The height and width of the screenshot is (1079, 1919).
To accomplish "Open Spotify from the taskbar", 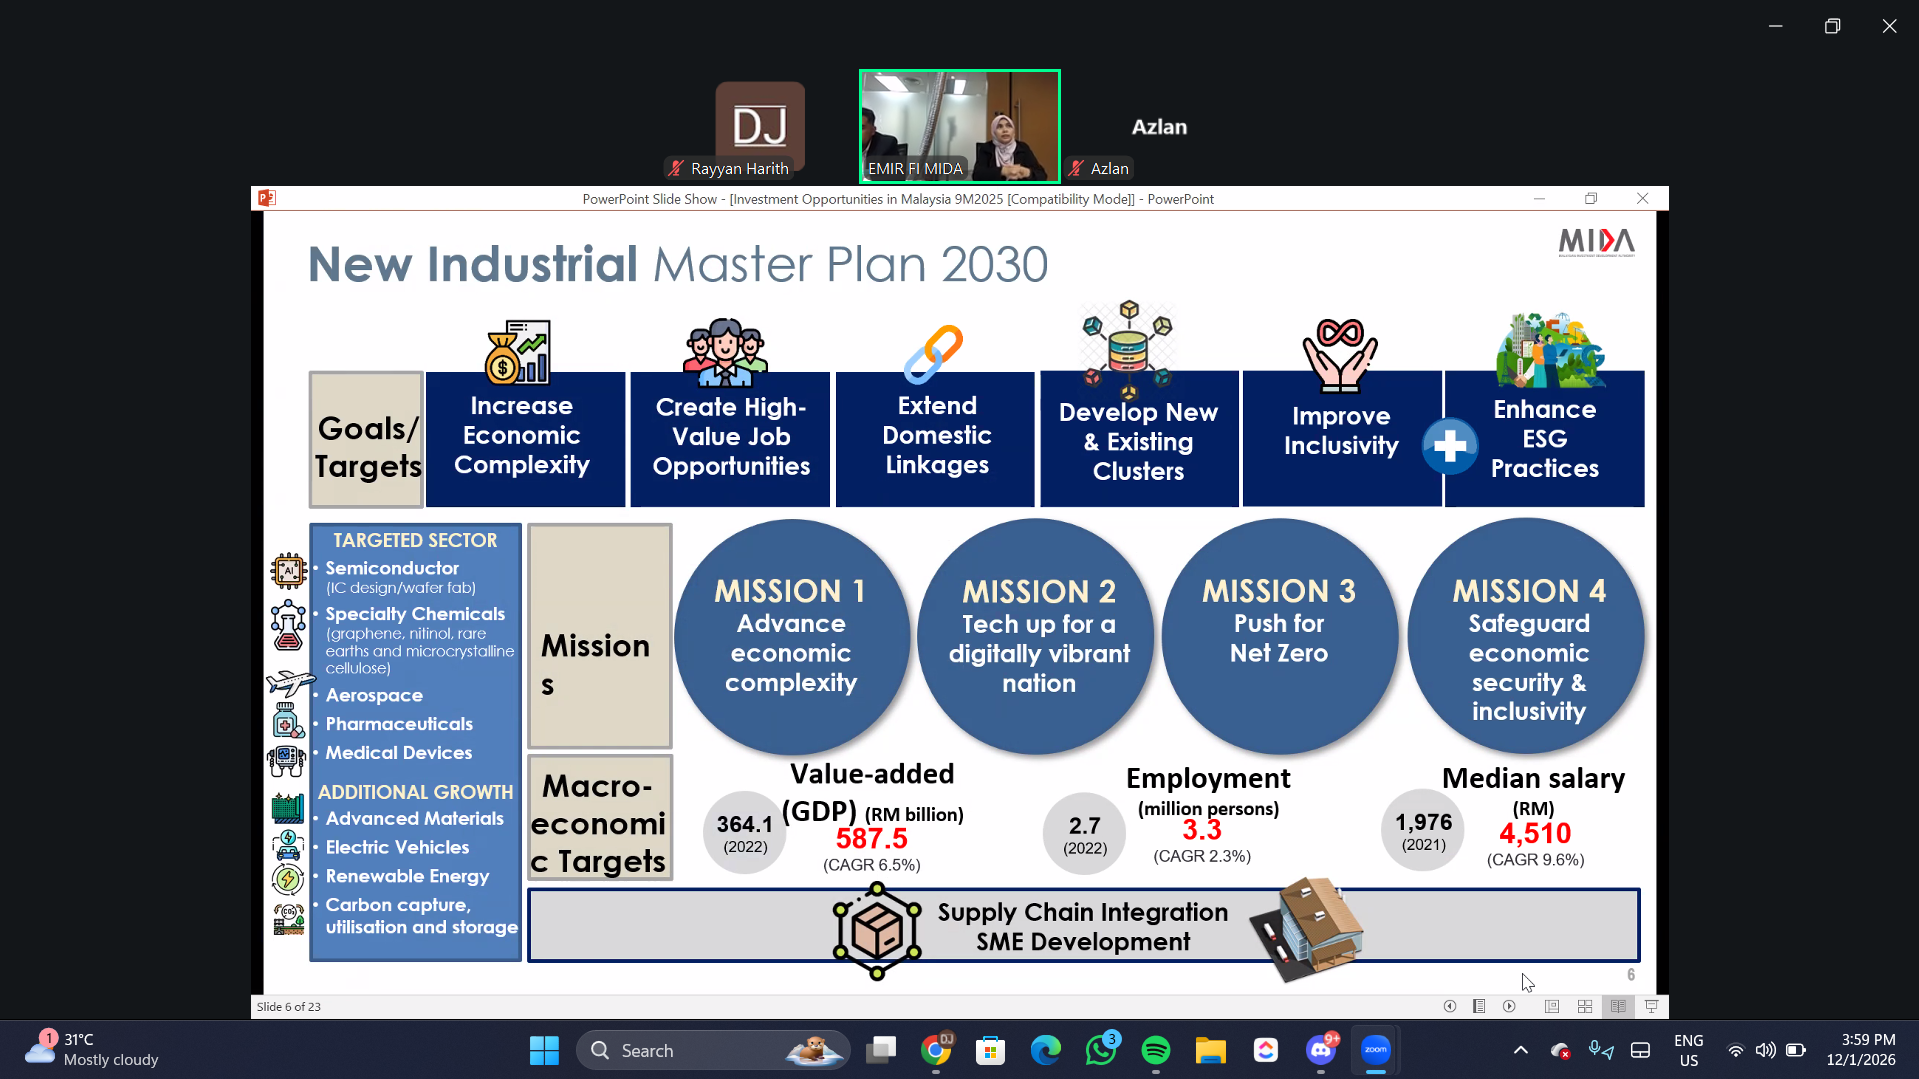I will coord(1155,1050).
